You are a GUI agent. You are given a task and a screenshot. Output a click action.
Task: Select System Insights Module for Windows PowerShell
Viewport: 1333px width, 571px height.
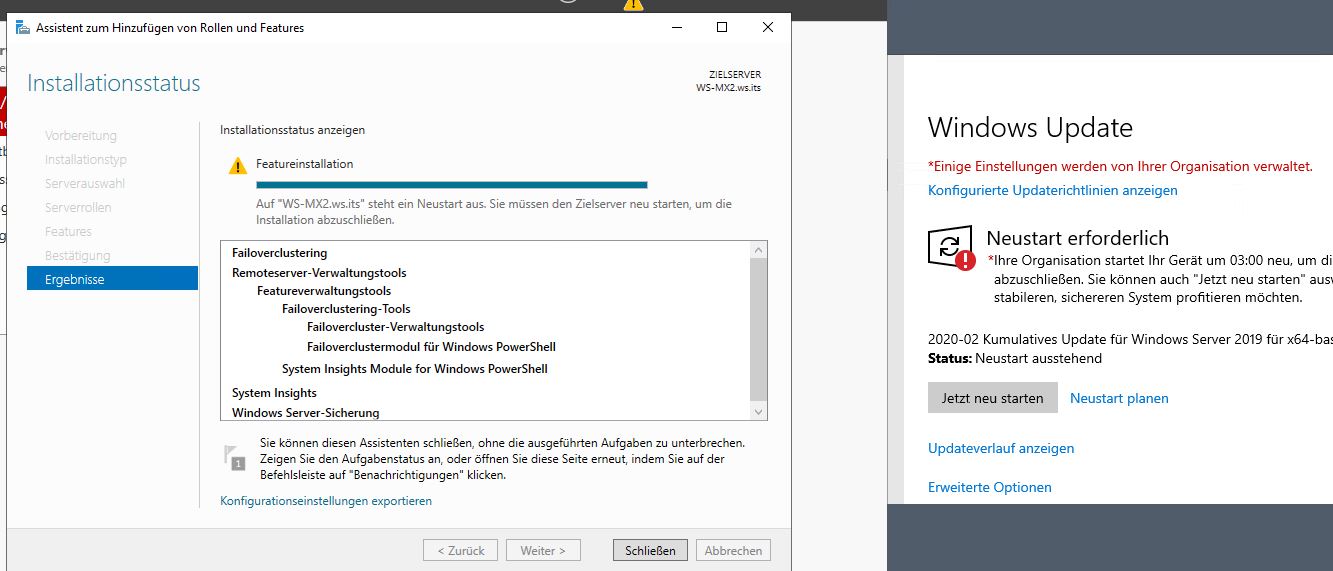coord(415,369)
